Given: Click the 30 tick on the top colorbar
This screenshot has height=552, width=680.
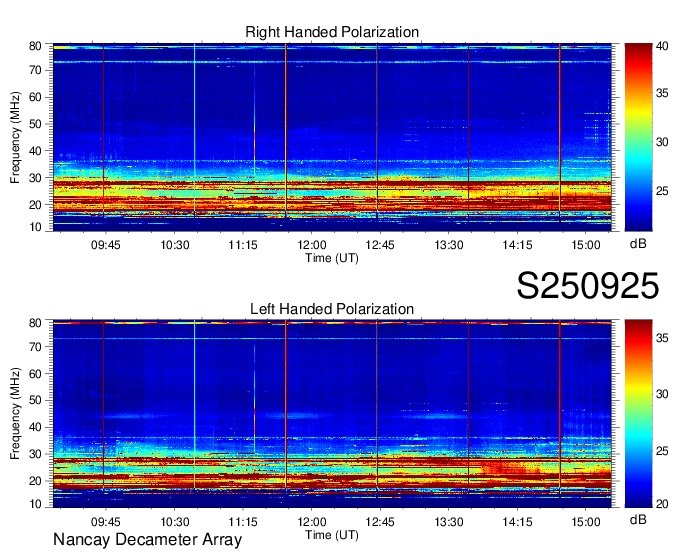Looking at the screenshot, I should pos(662,142).
